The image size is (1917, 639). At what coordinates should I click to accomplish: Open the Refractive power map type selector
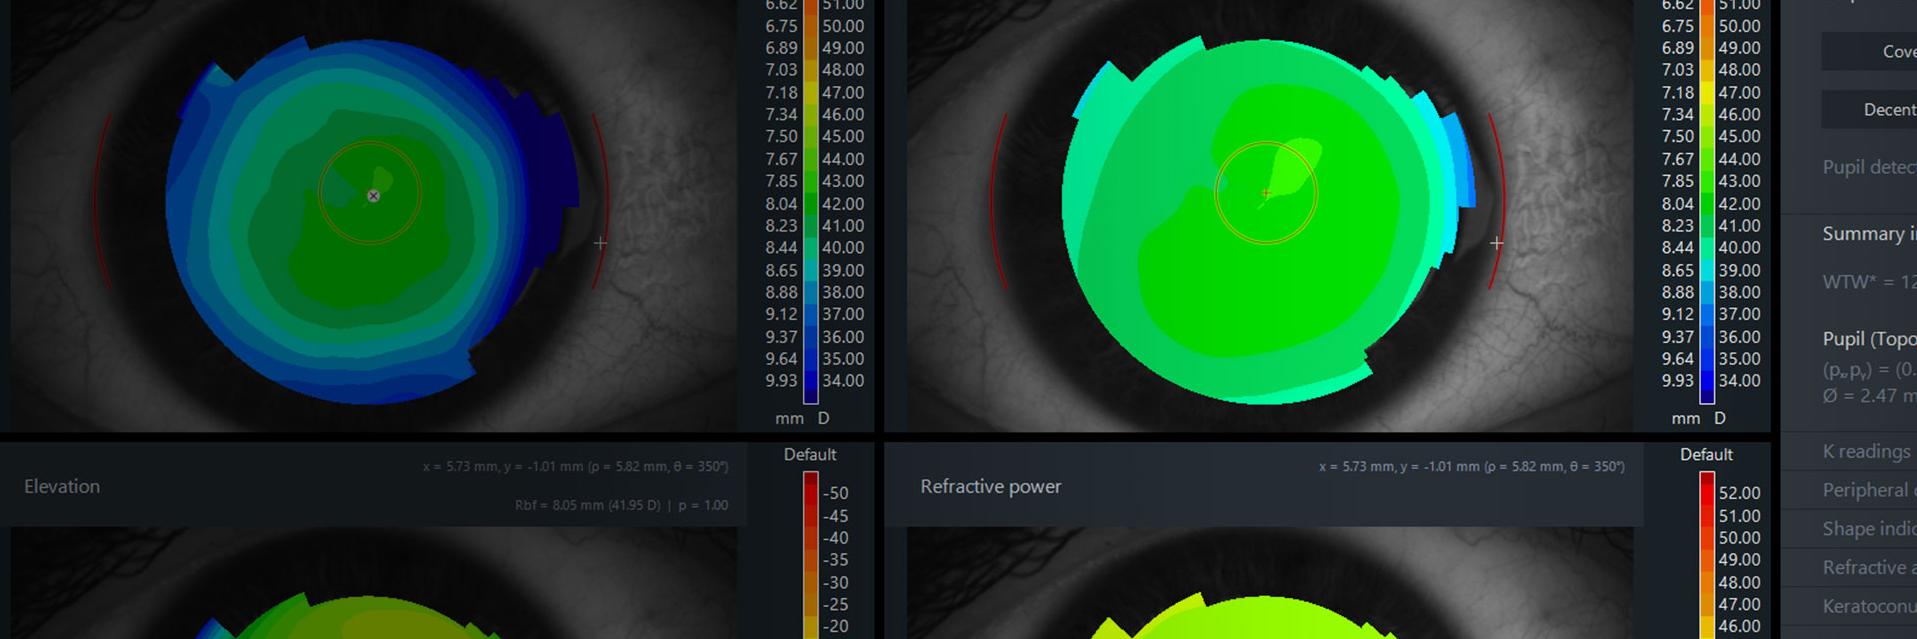[x=990, y=486]
